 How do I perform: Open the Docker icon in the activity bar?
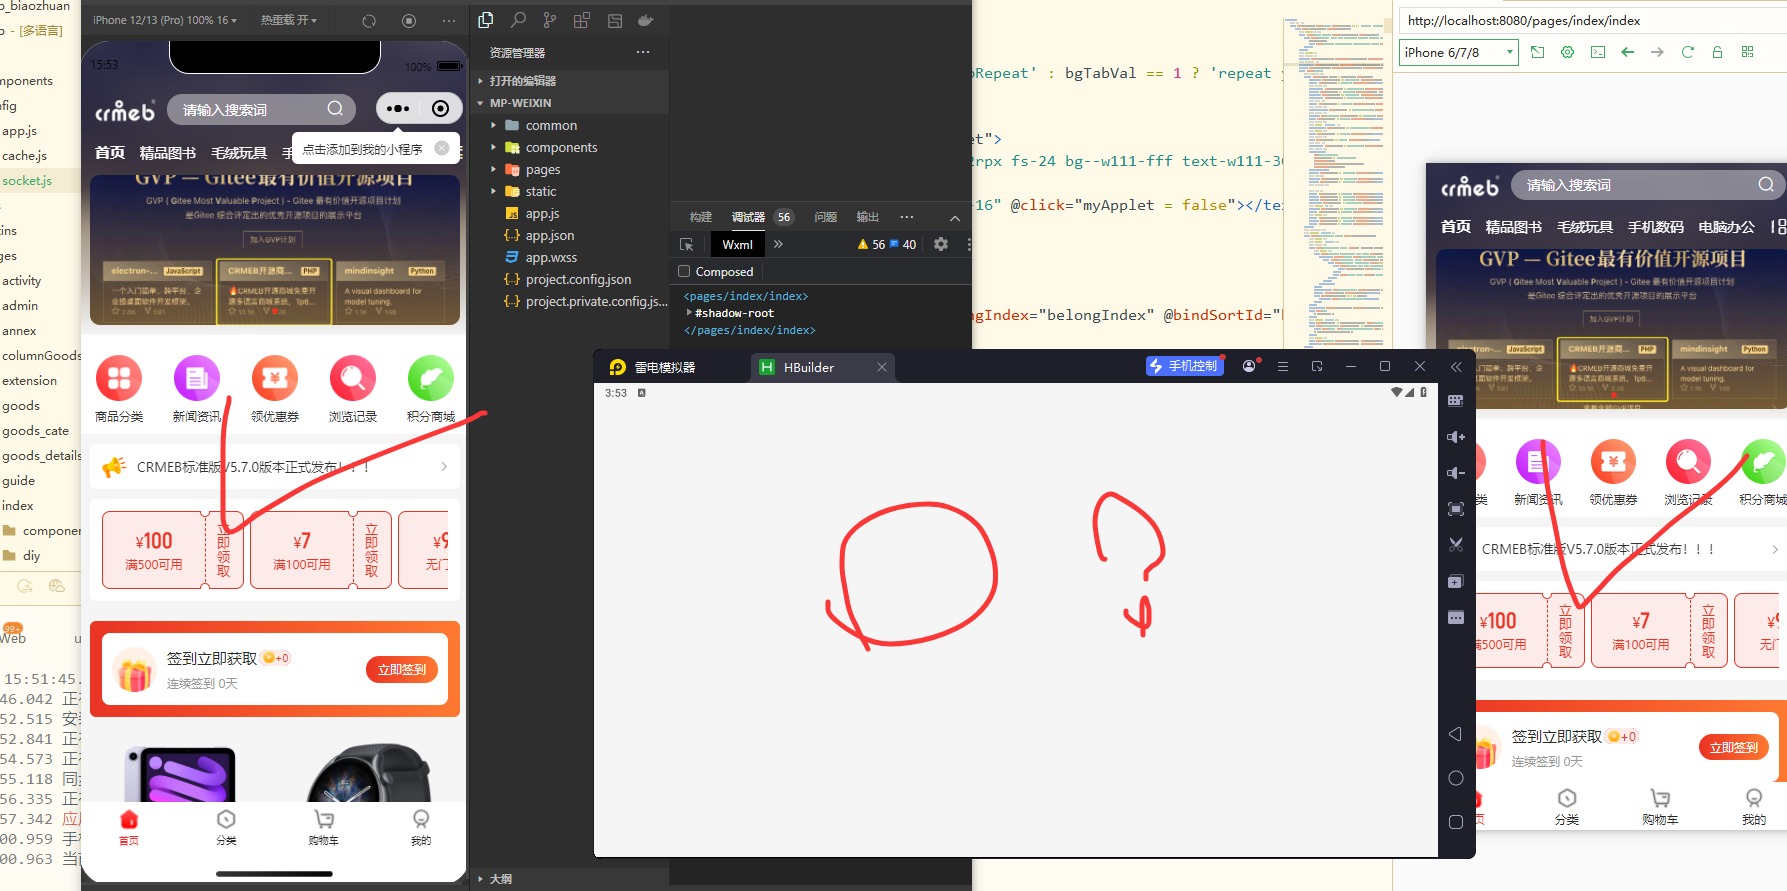pyautogui.click(x=646, y=20)
